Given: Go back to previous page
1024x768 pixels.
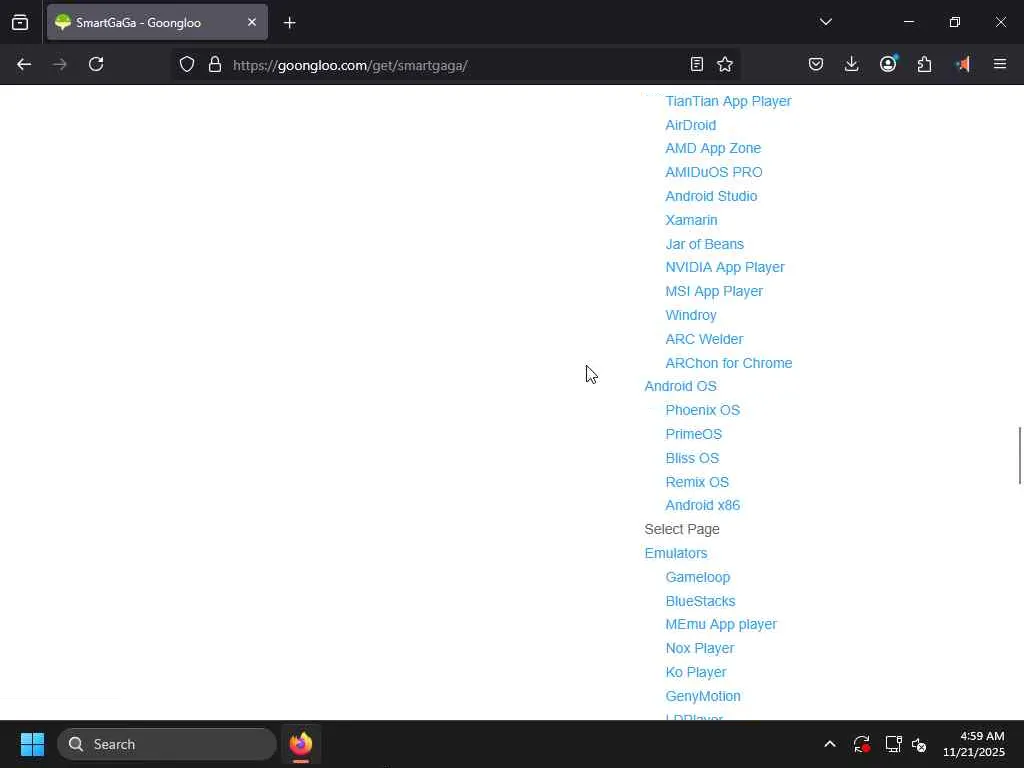Looking at the screenshot, I should (x=24, y=64).
